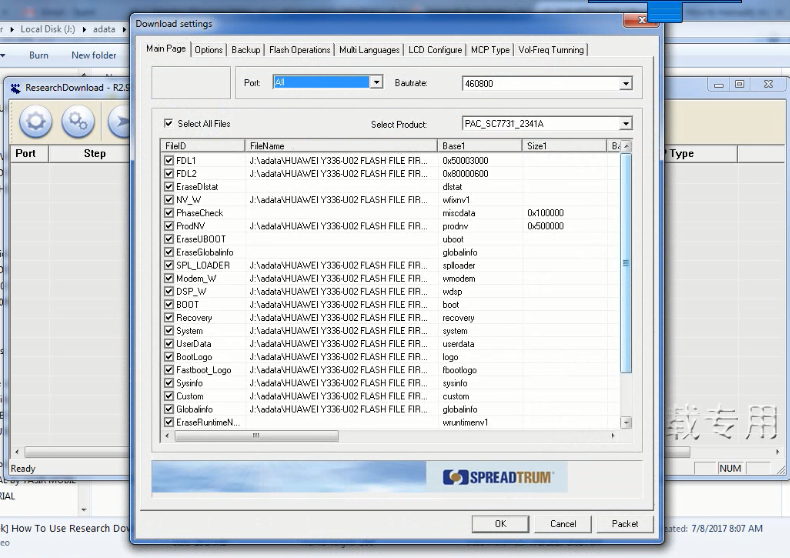This screenshot has width=790, height=558.
Task: Uncheck the BootLogo checkbox
Action: 169,357
